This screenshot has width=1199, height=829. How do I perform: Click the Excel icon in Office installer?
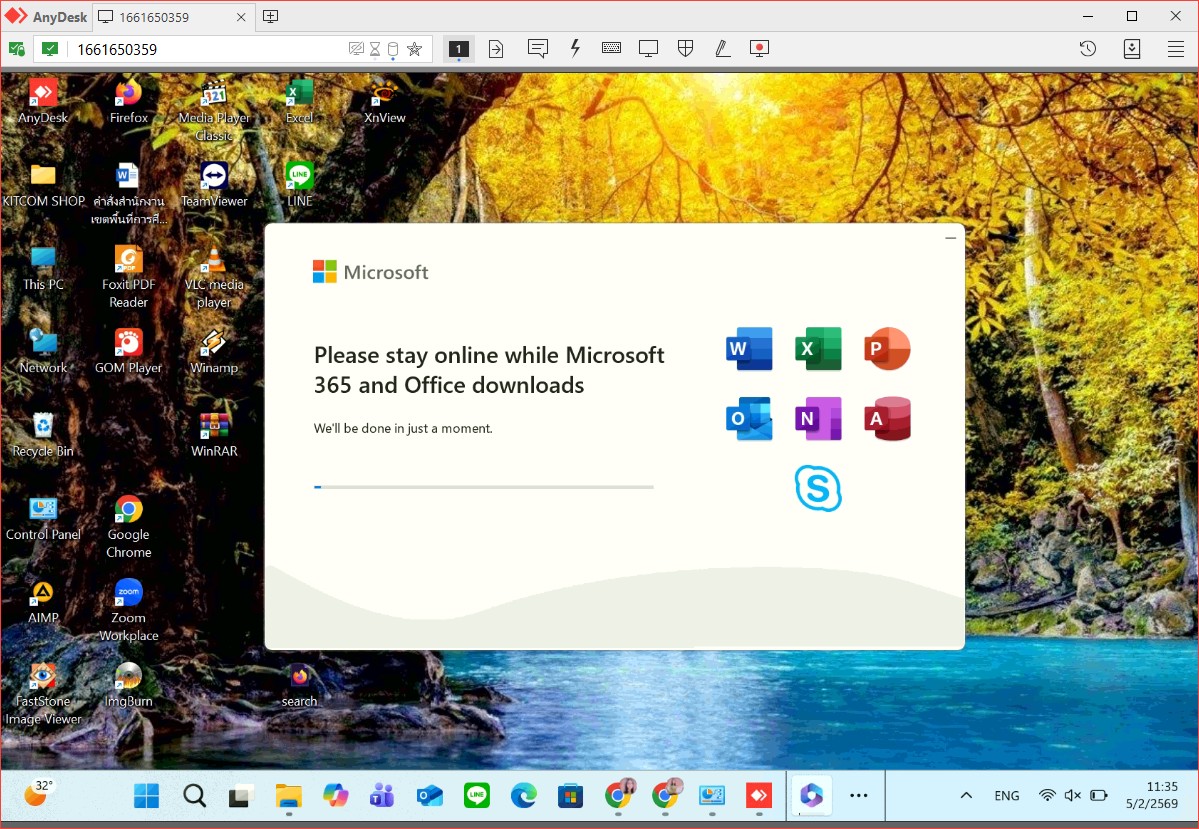[x=818, y=349]
